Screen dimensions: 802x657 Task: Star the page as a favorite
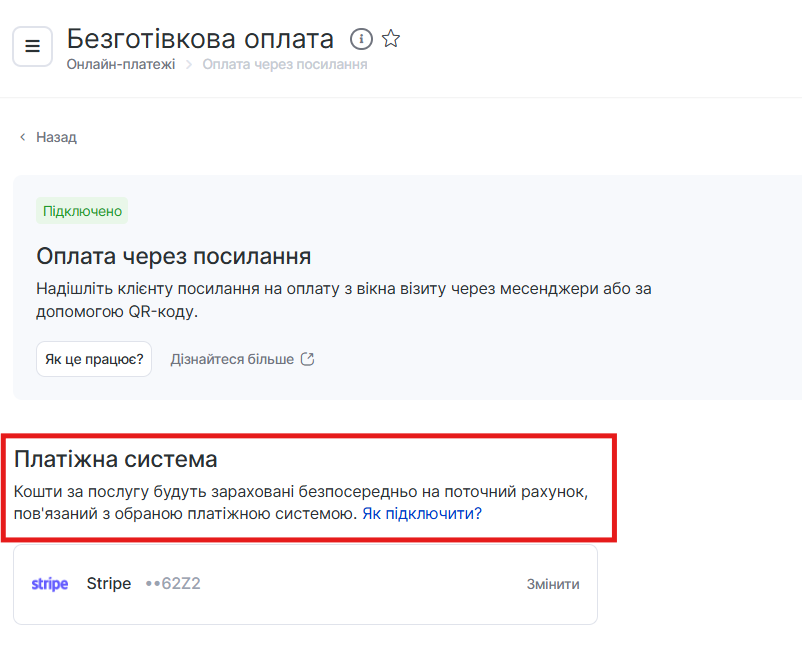point(391,39)
